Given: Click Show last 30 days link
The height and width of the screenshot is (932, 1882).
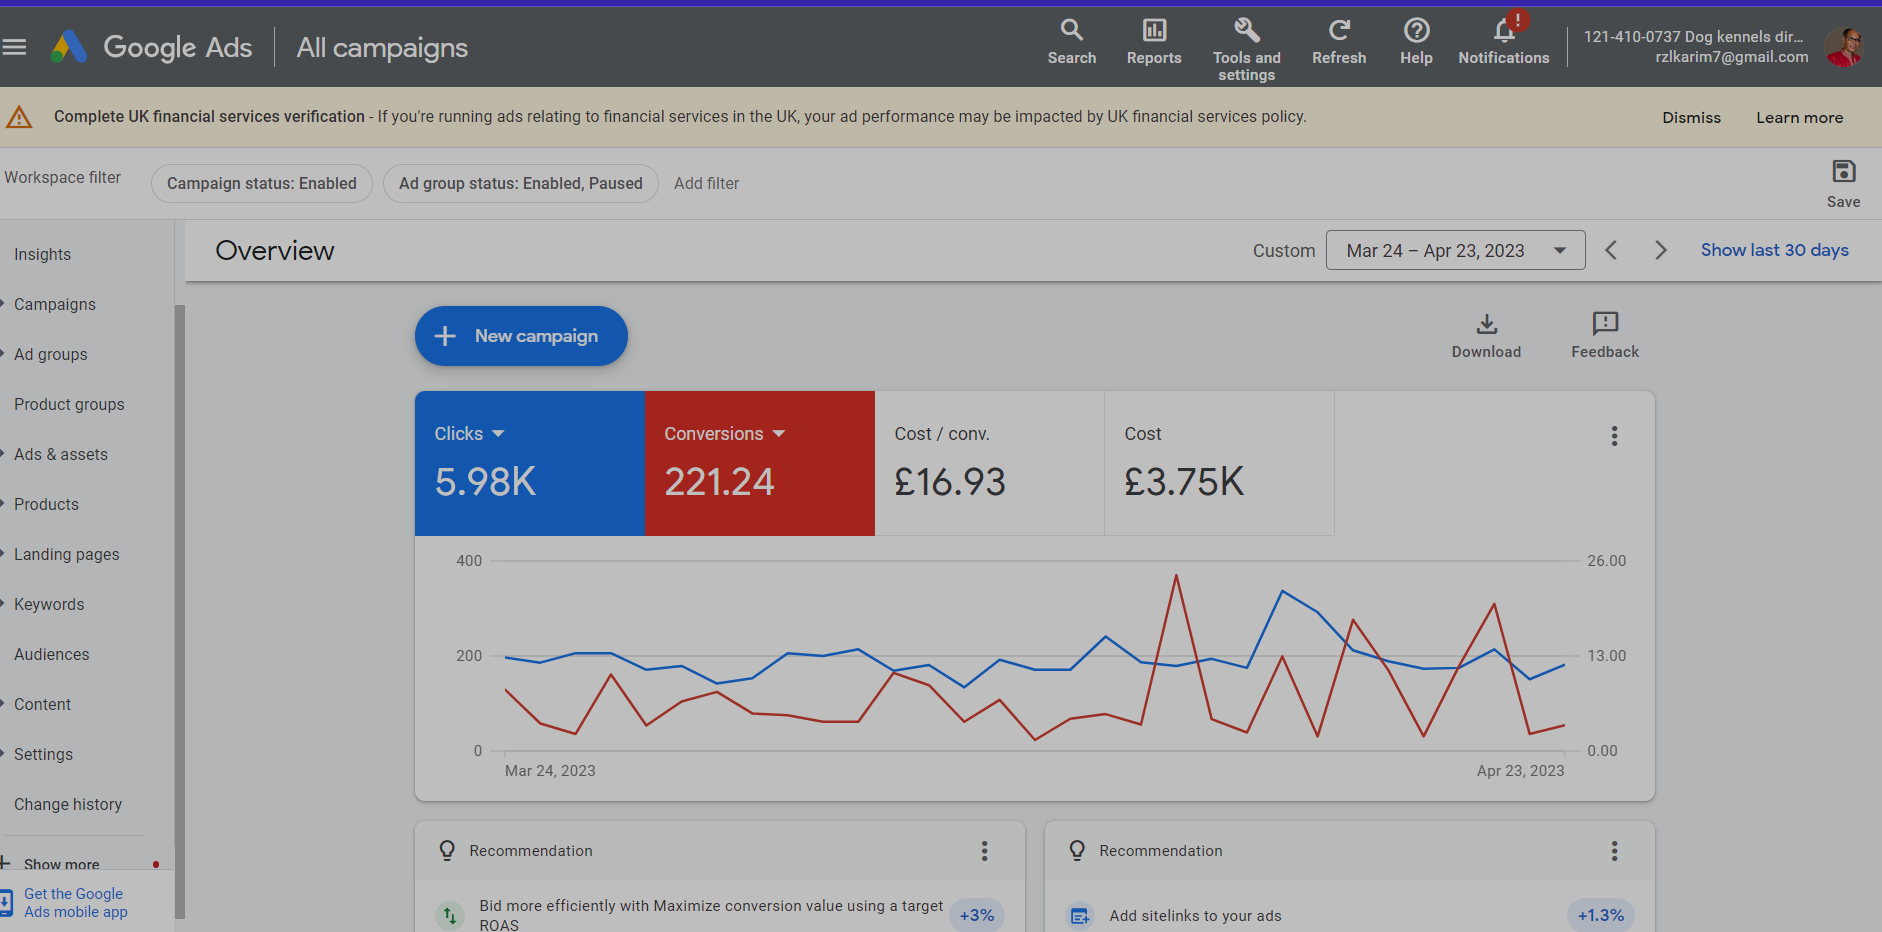Looking at the screenshot, I should 1774,250.
